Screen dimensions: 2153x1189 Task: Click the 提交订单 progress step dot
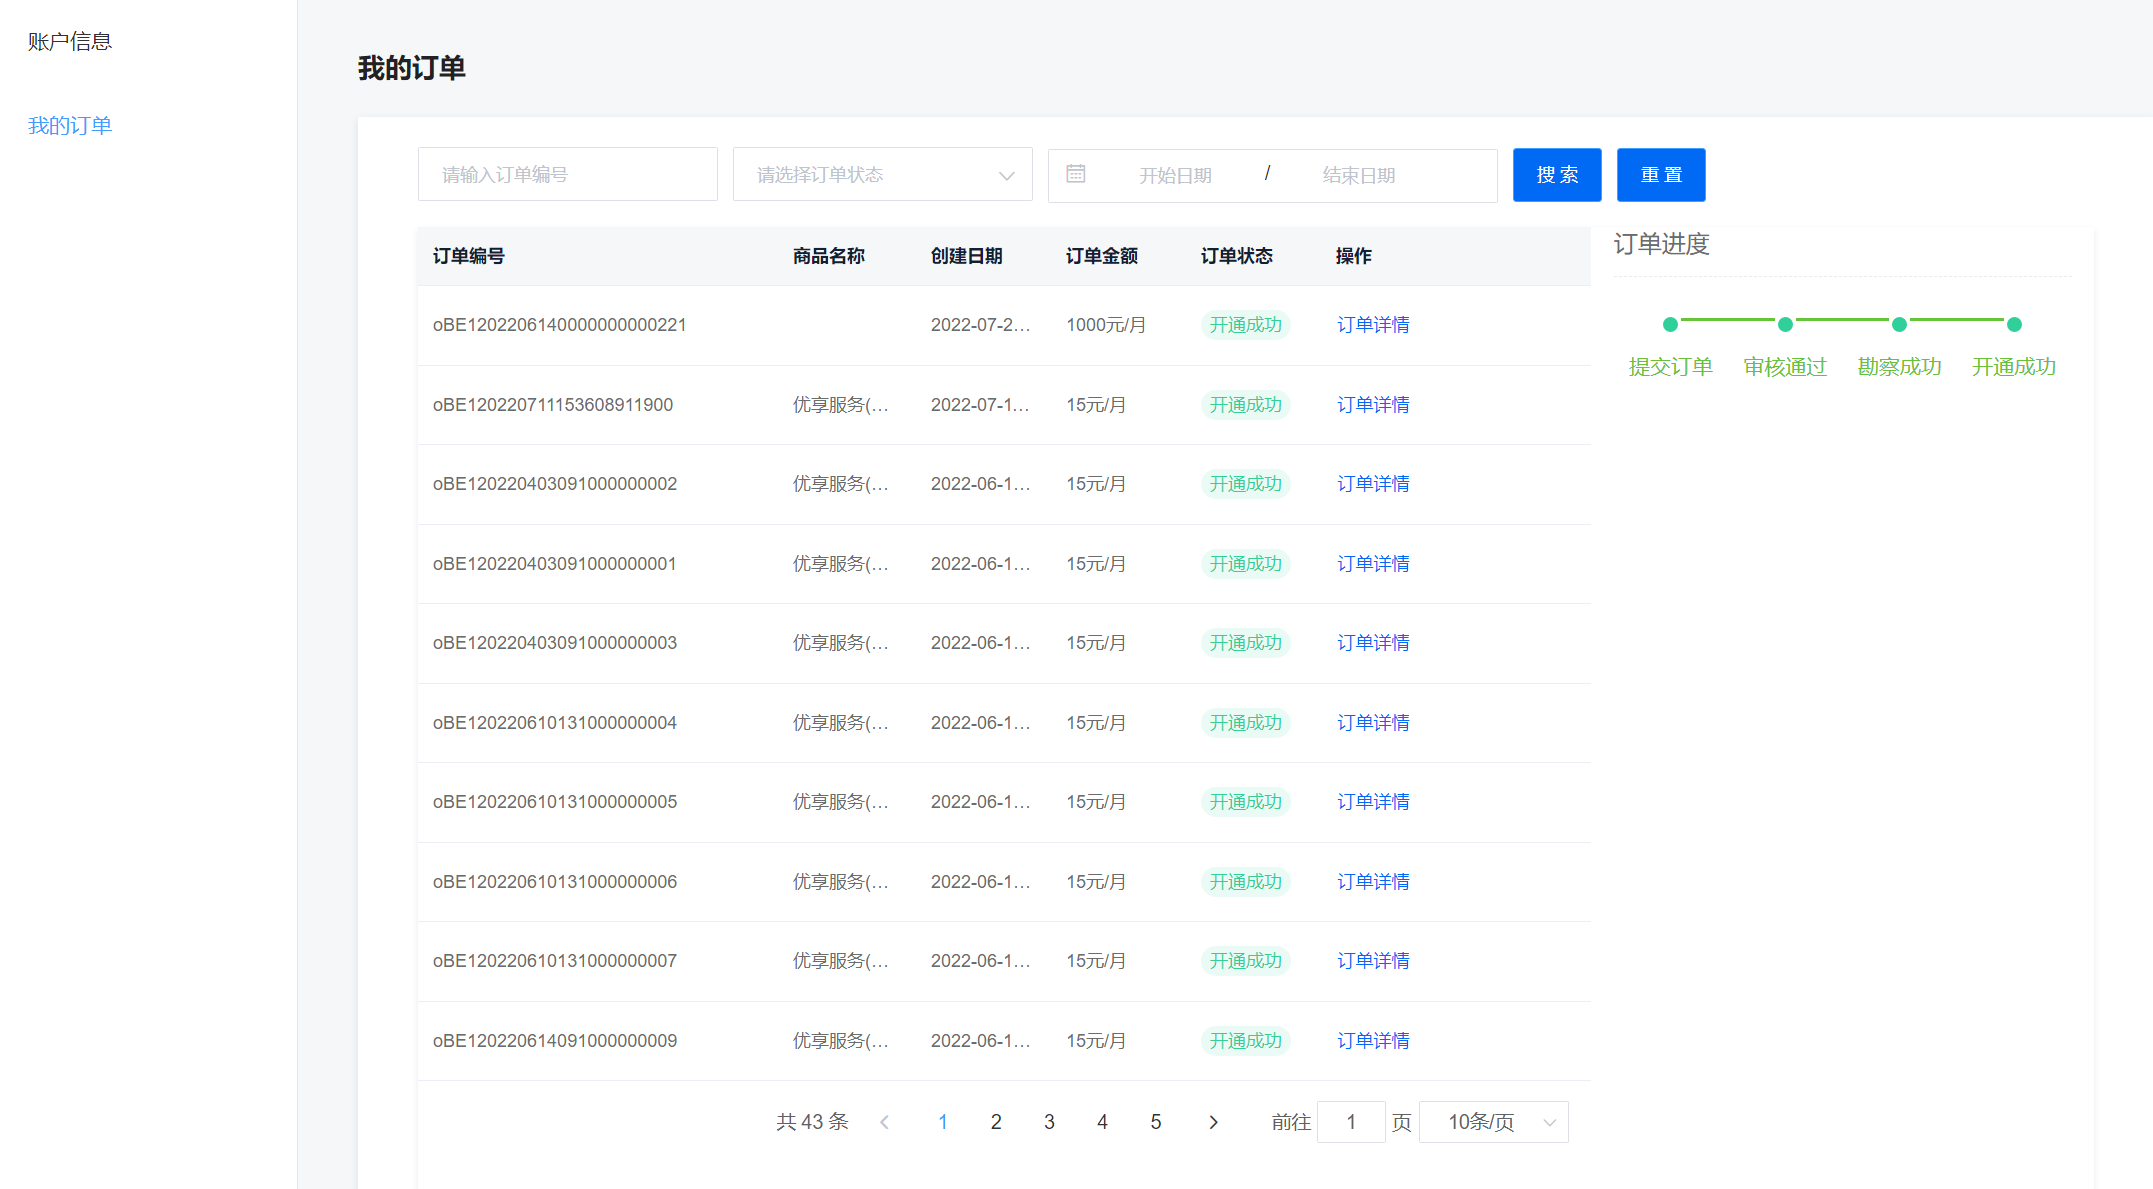pos(1670,324)
